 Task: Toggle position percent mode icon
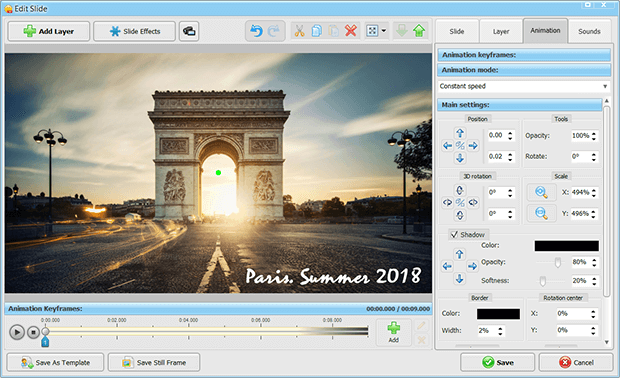460,146
